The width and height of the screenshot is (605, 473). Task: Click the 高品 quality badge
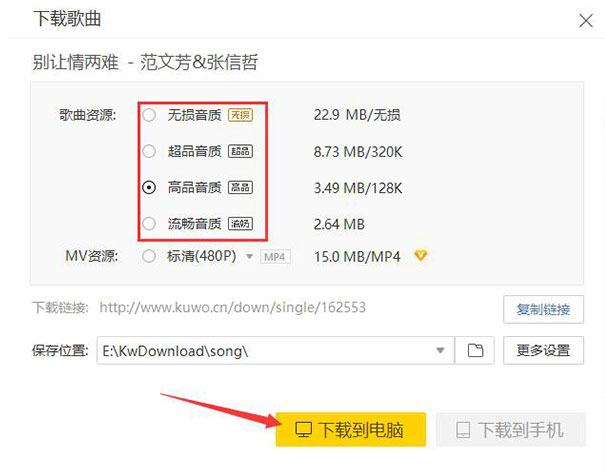pyautogui.click(x=240, y=188)
